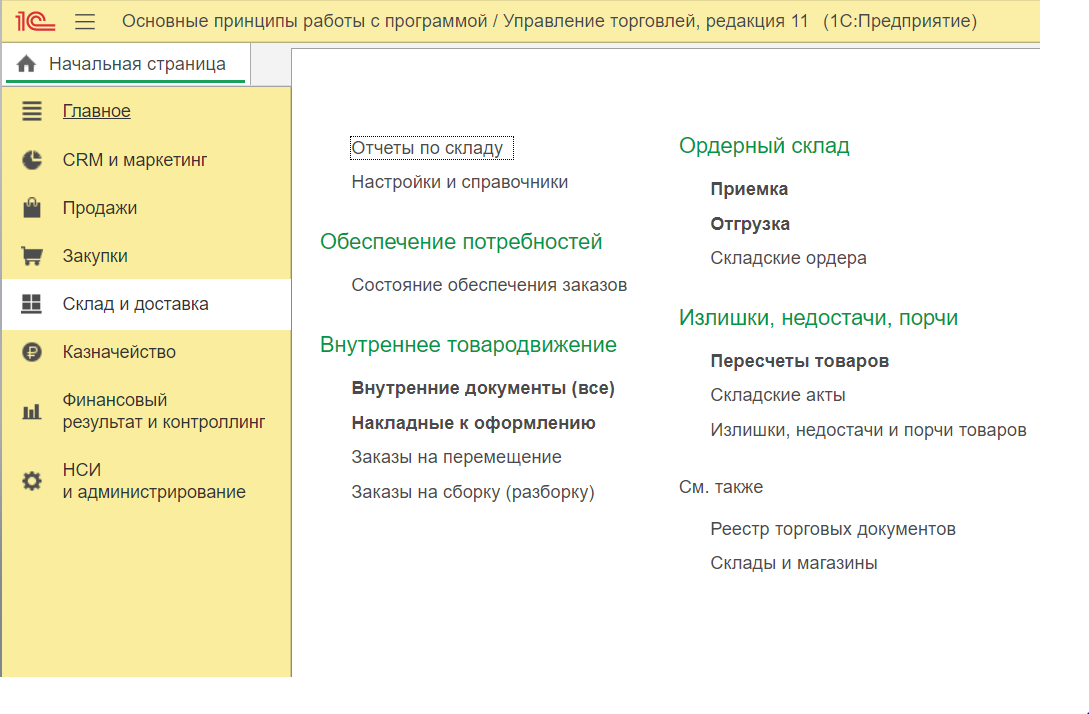Screen dimensions: 1089x714
Task: Open the hamburger main menu icon
Action: [85, 21]
